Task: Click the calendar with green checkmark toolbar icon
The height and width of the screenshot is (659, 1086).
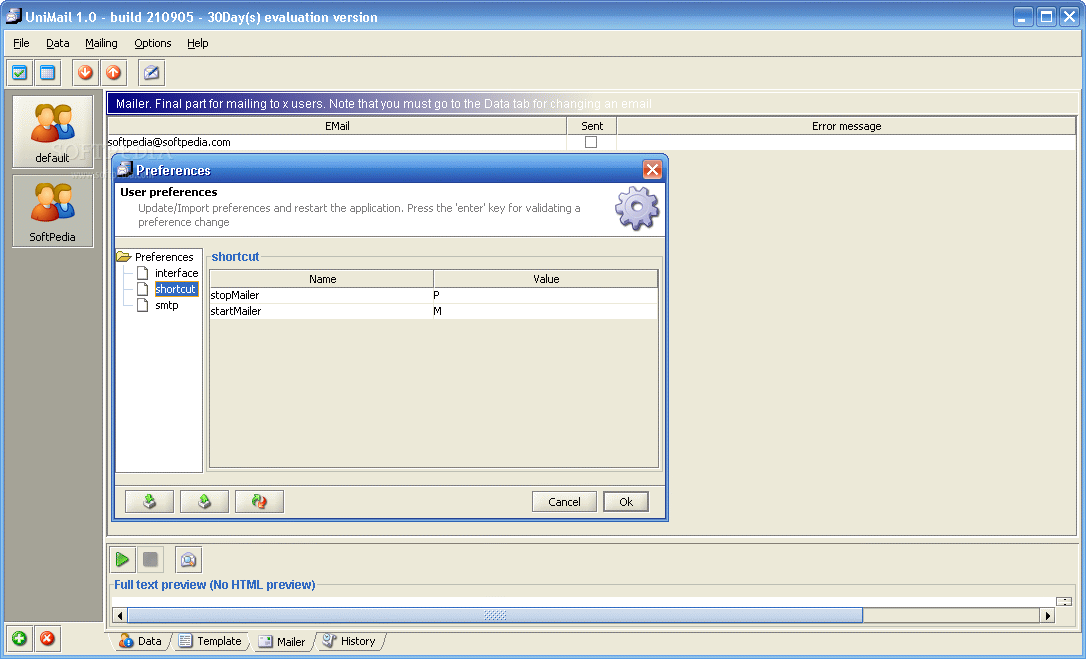Action: coord(19,72)
